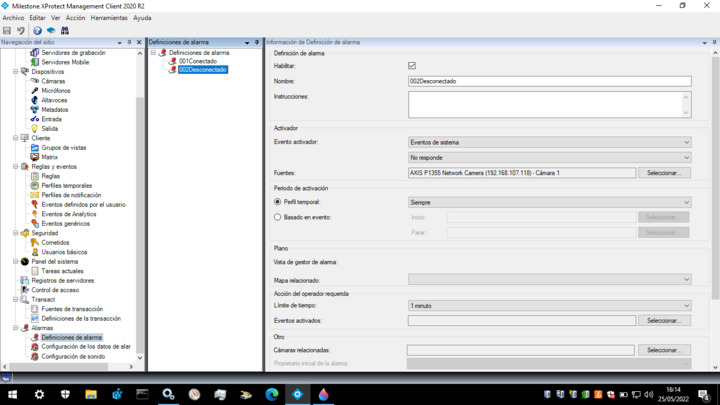
Task: Select the 001Conectado alarm definition
Action: coord(197,61)
